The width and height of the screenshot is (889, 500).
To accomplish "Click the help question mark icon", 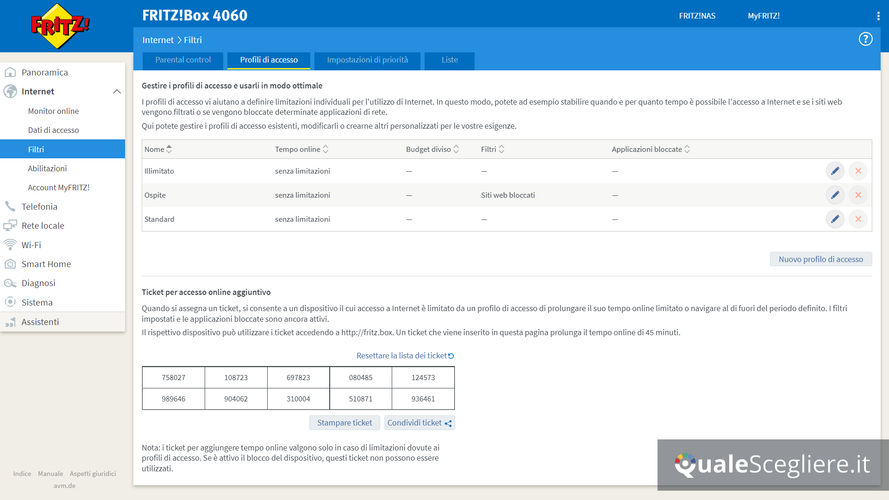I will click(x=866, y=39).
